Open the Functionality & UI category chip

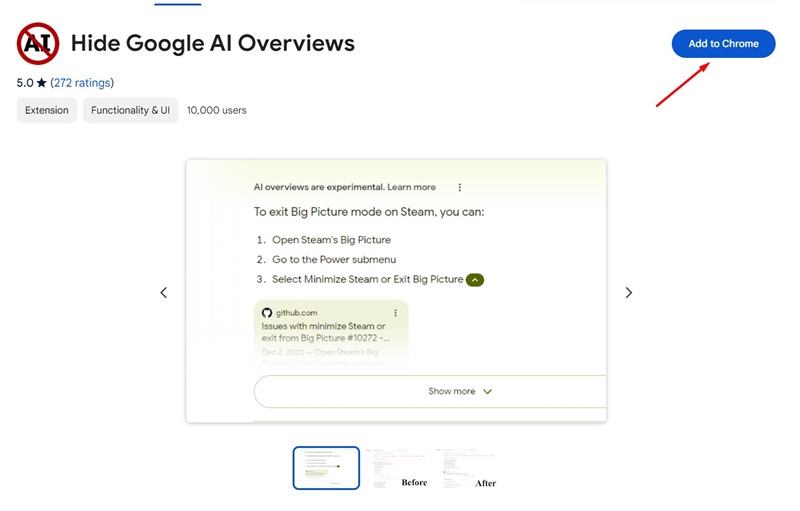[x=131, y=110]
